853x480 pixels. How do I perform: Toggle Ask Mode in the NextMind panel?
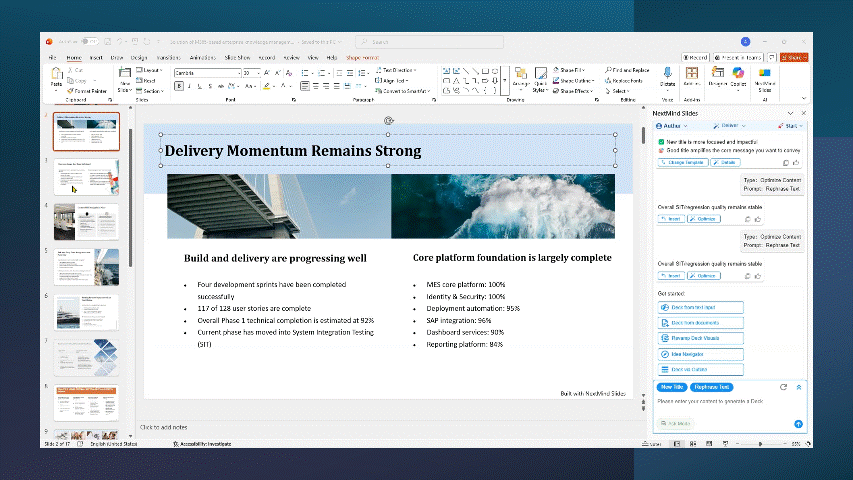675,423
